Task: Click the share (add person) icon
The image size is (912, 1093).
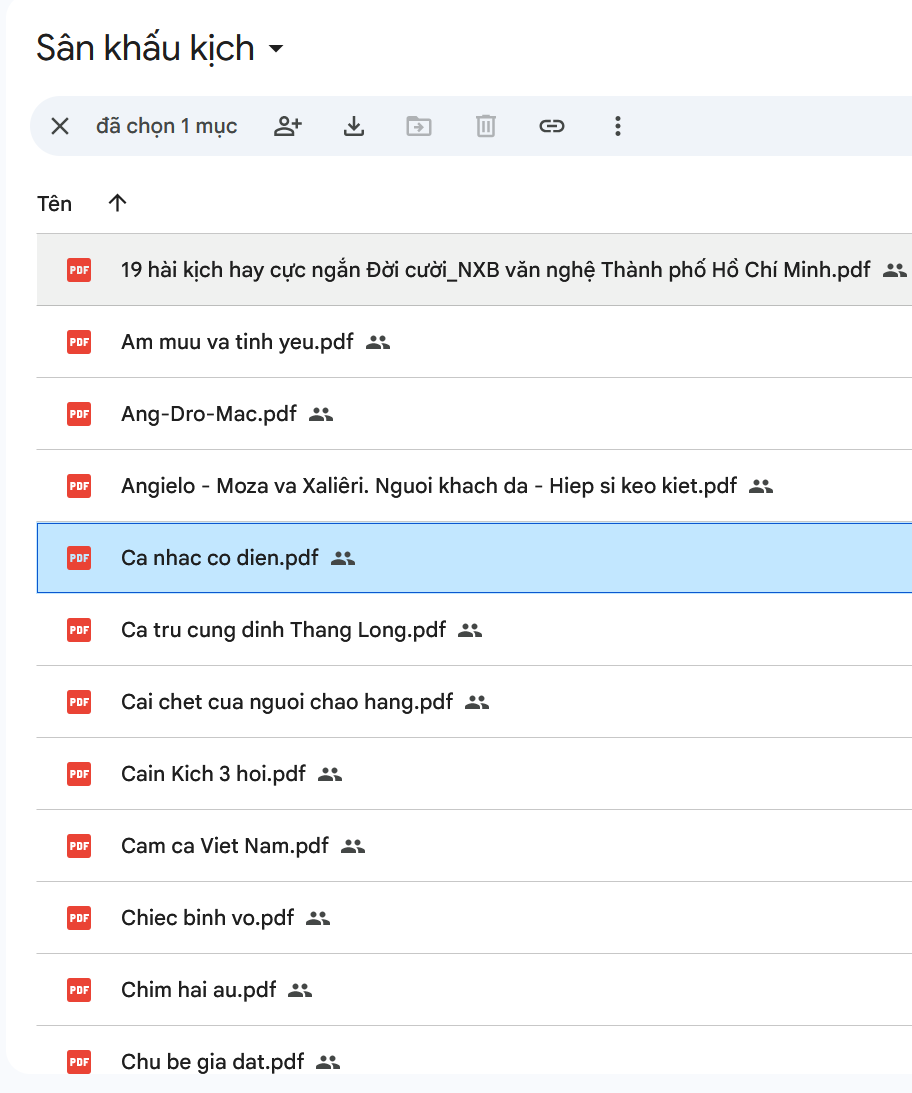Action: (288, 126)
